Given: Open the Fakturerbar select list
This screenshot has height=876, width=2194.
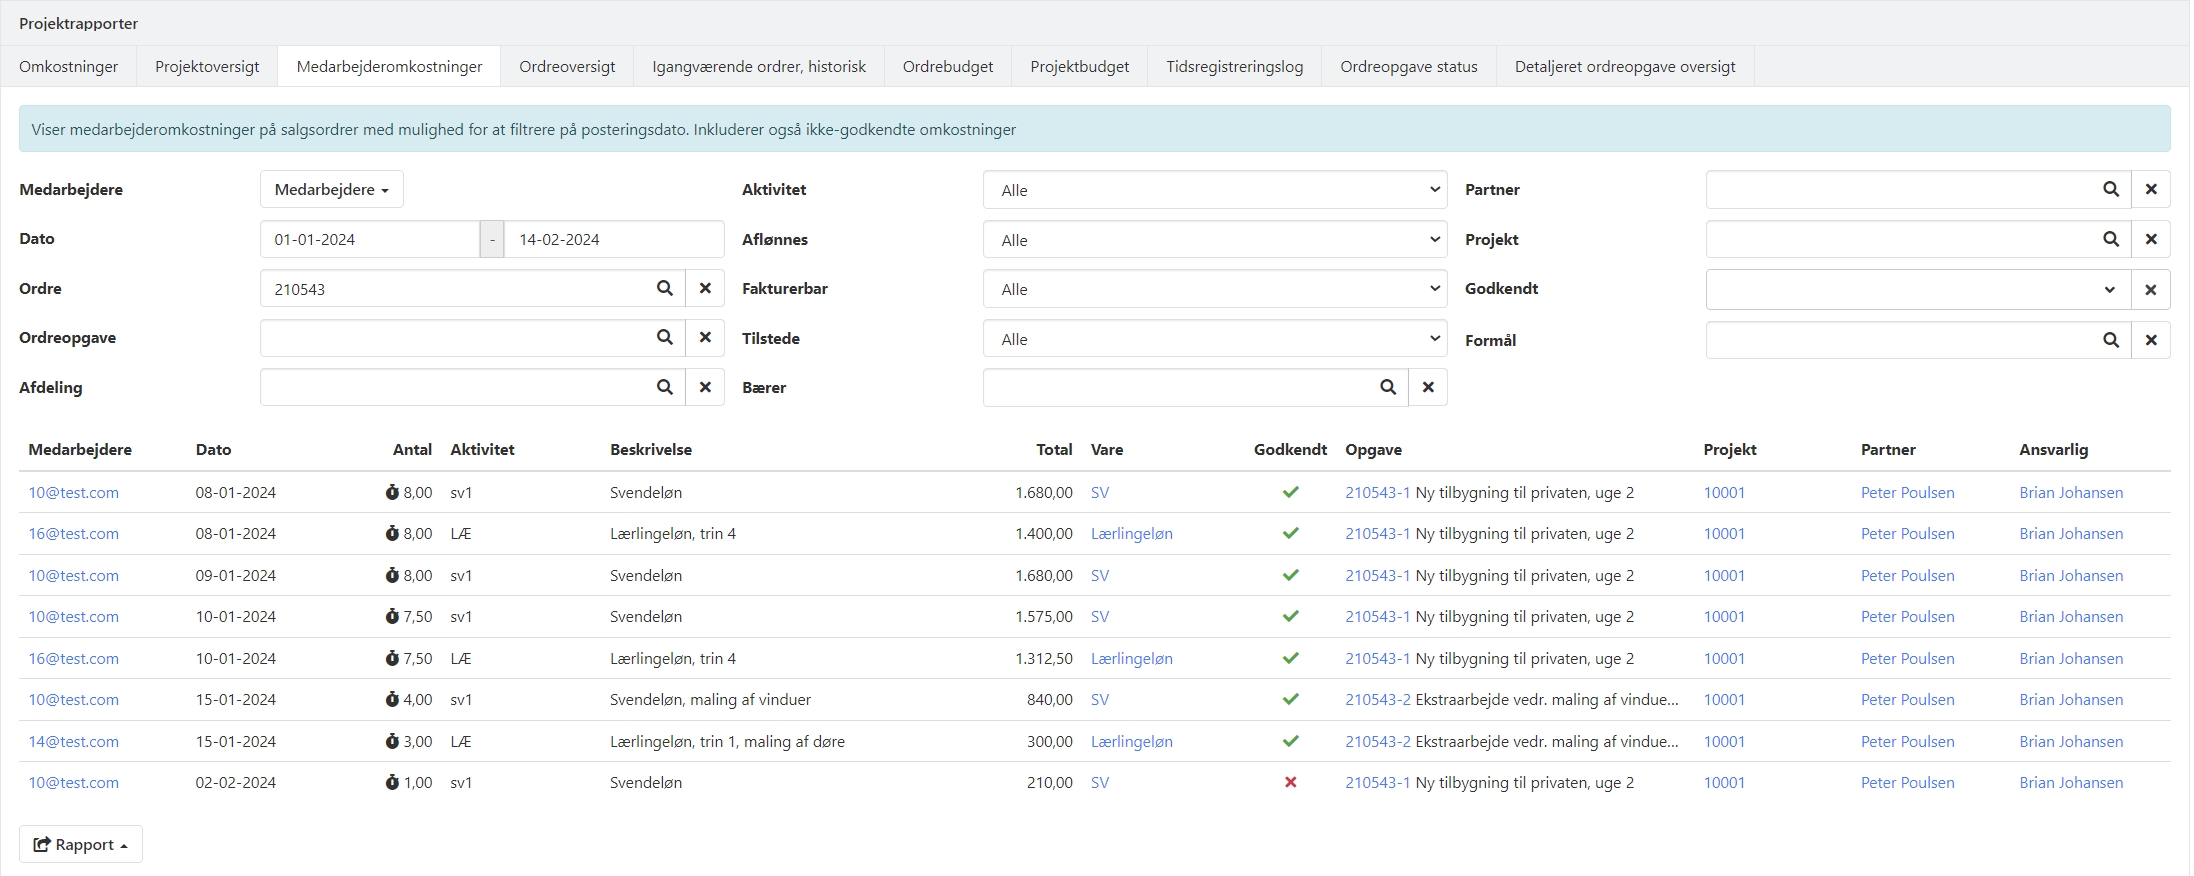Looking at the screenshot, I should 1214,289.
